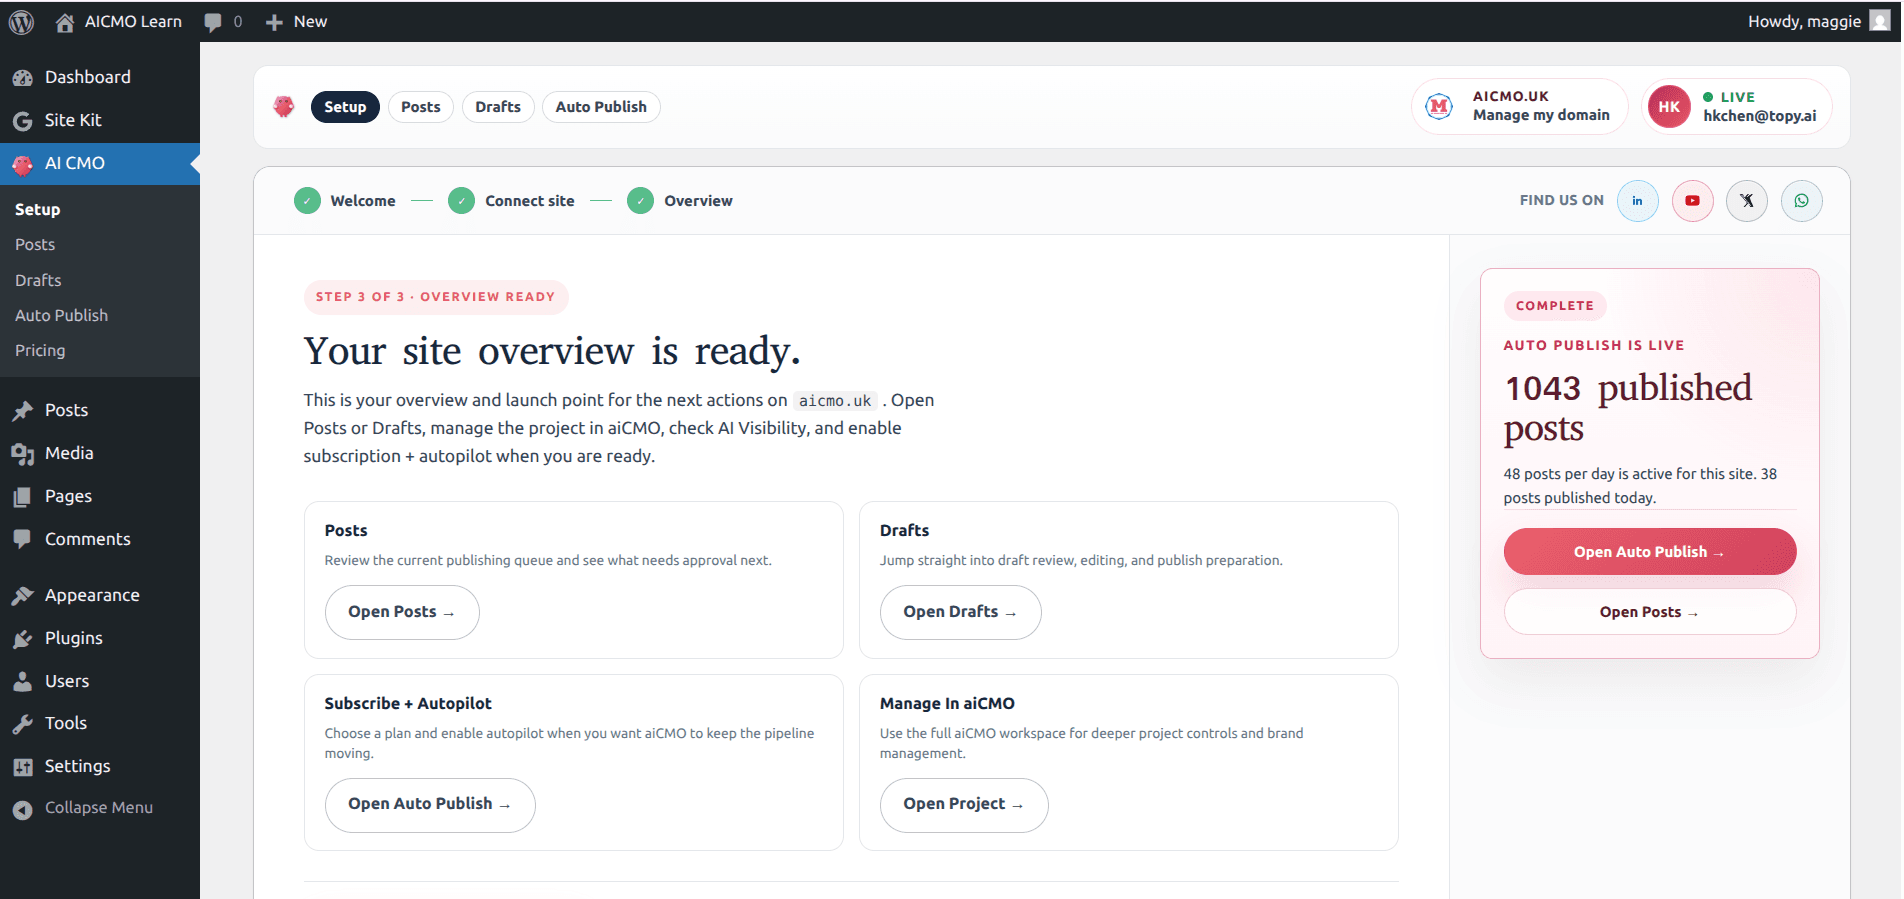
Task: Open the Plugins menu
Action: [100, 638]
